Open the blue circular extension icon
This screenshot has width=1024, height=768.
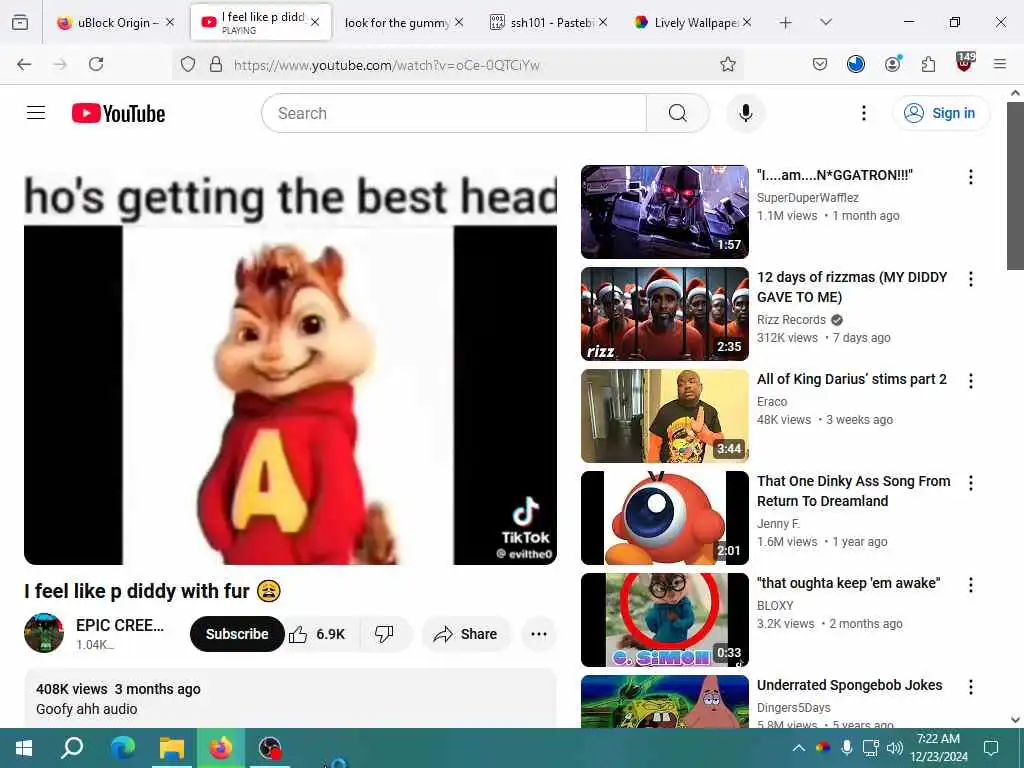coord(856,64)
